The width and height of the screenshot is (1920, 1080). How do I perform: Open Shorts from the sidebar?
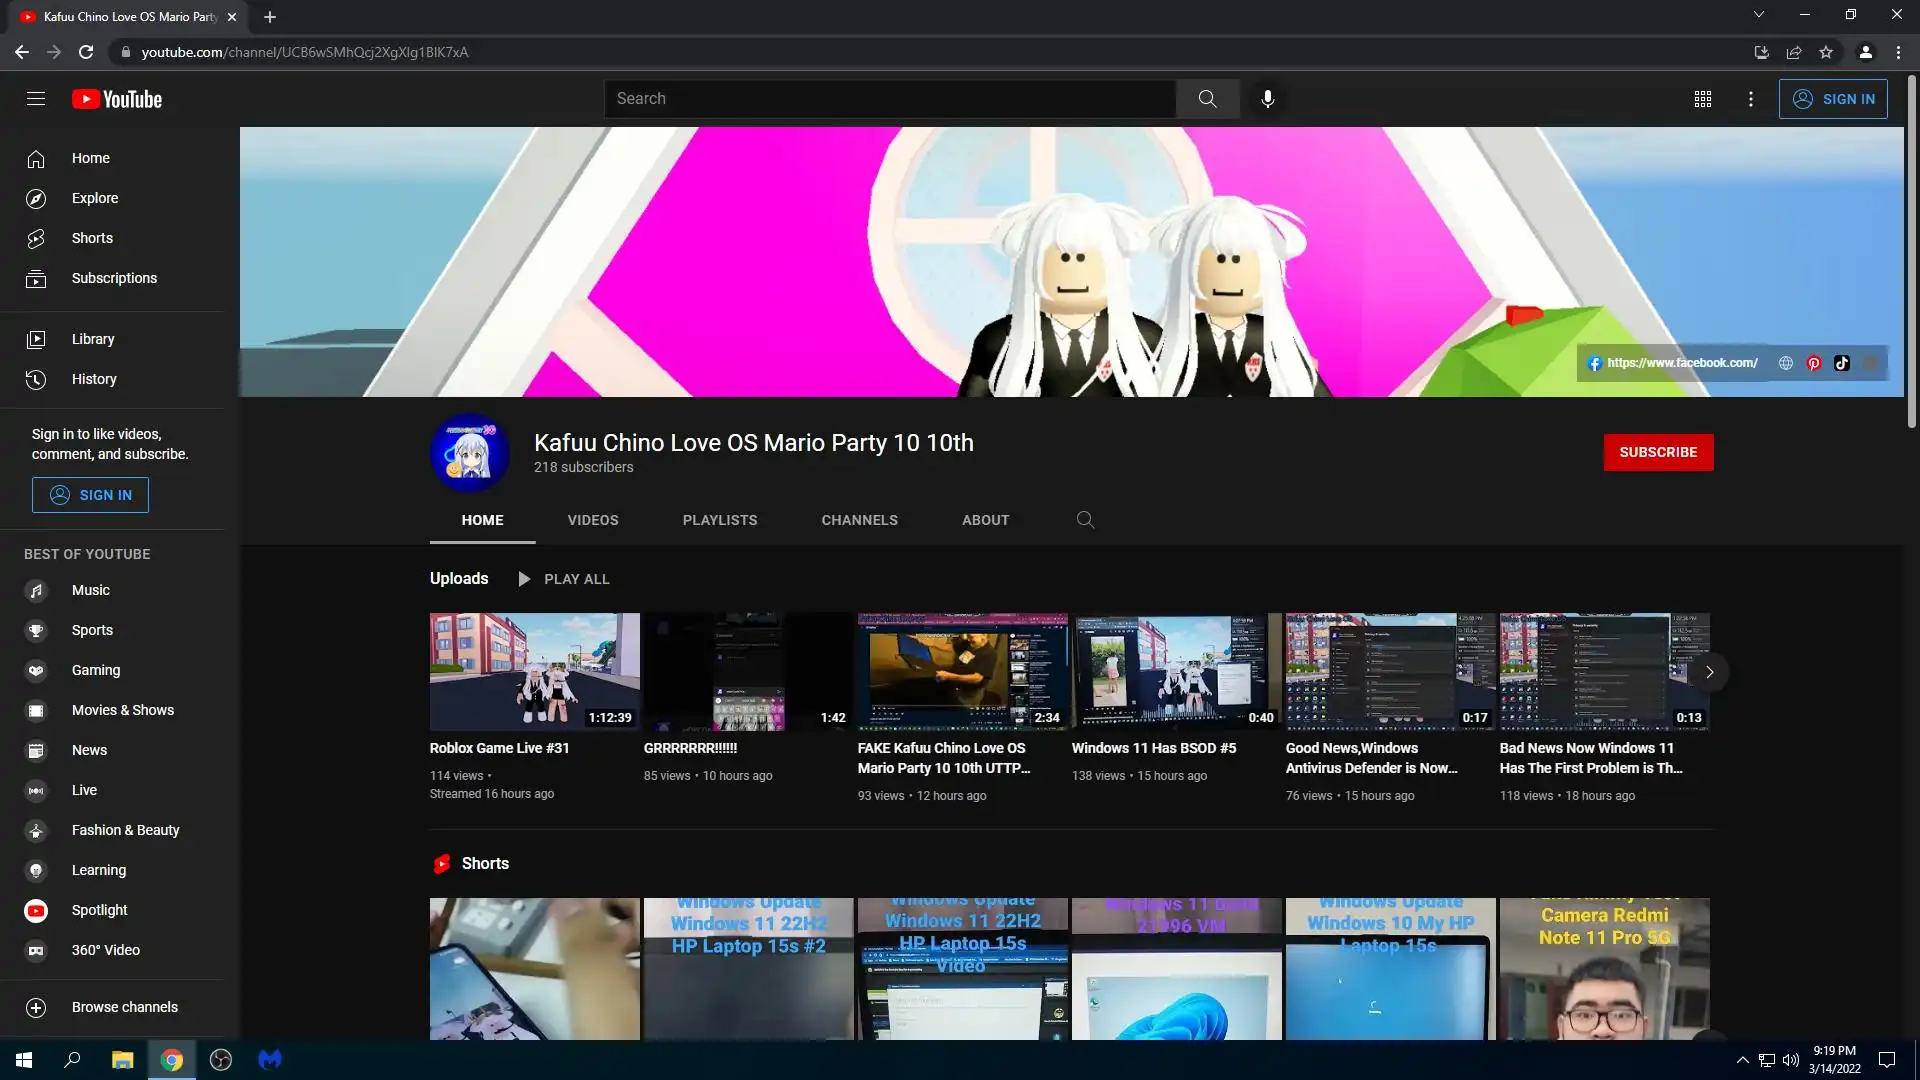[92, 238]
